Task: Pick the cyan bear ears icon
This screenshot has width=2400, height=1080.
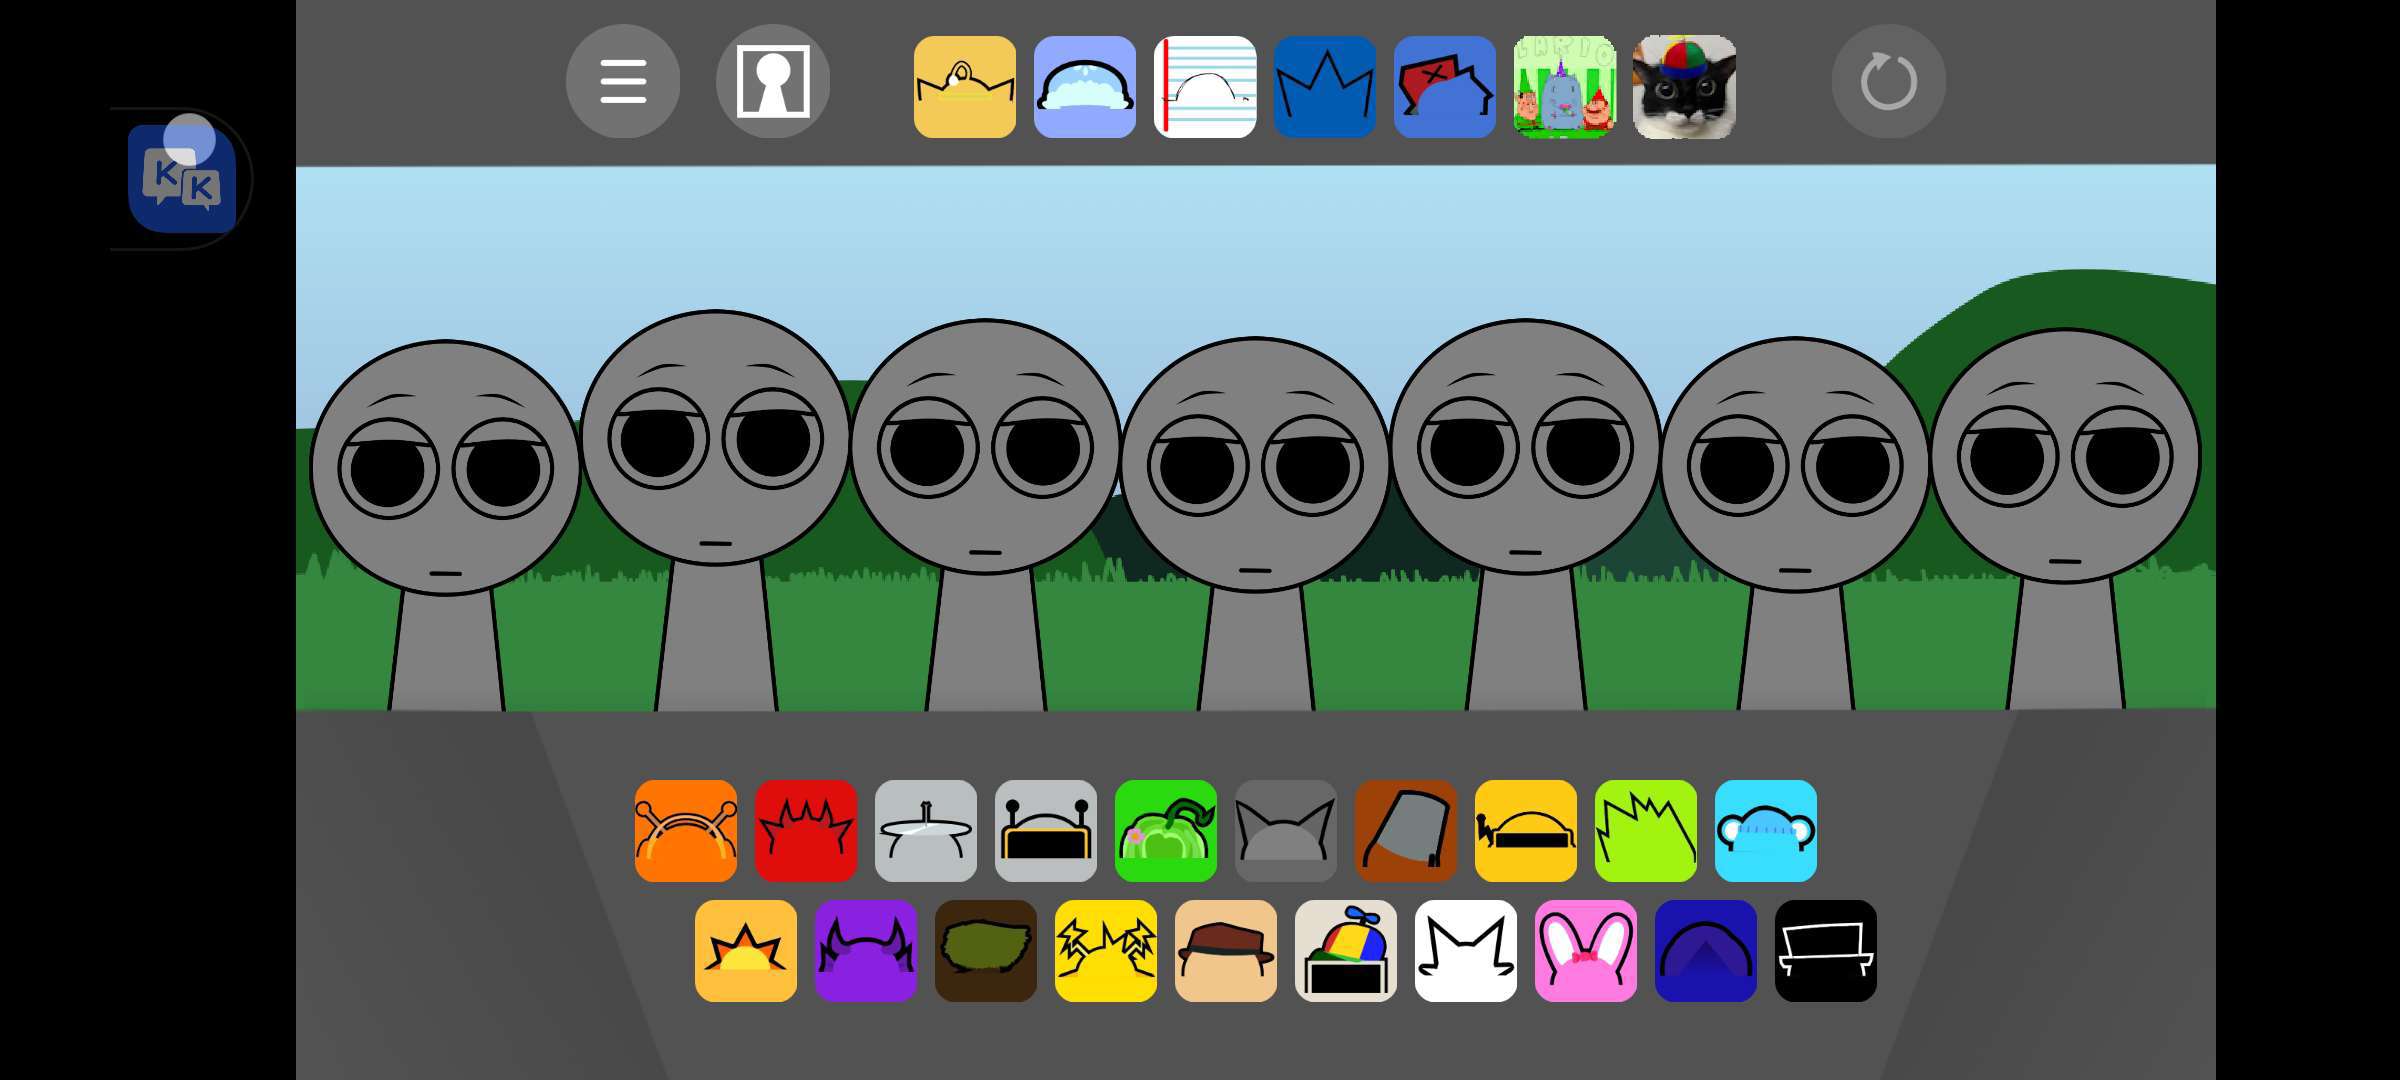Action: coord(1766,831)
